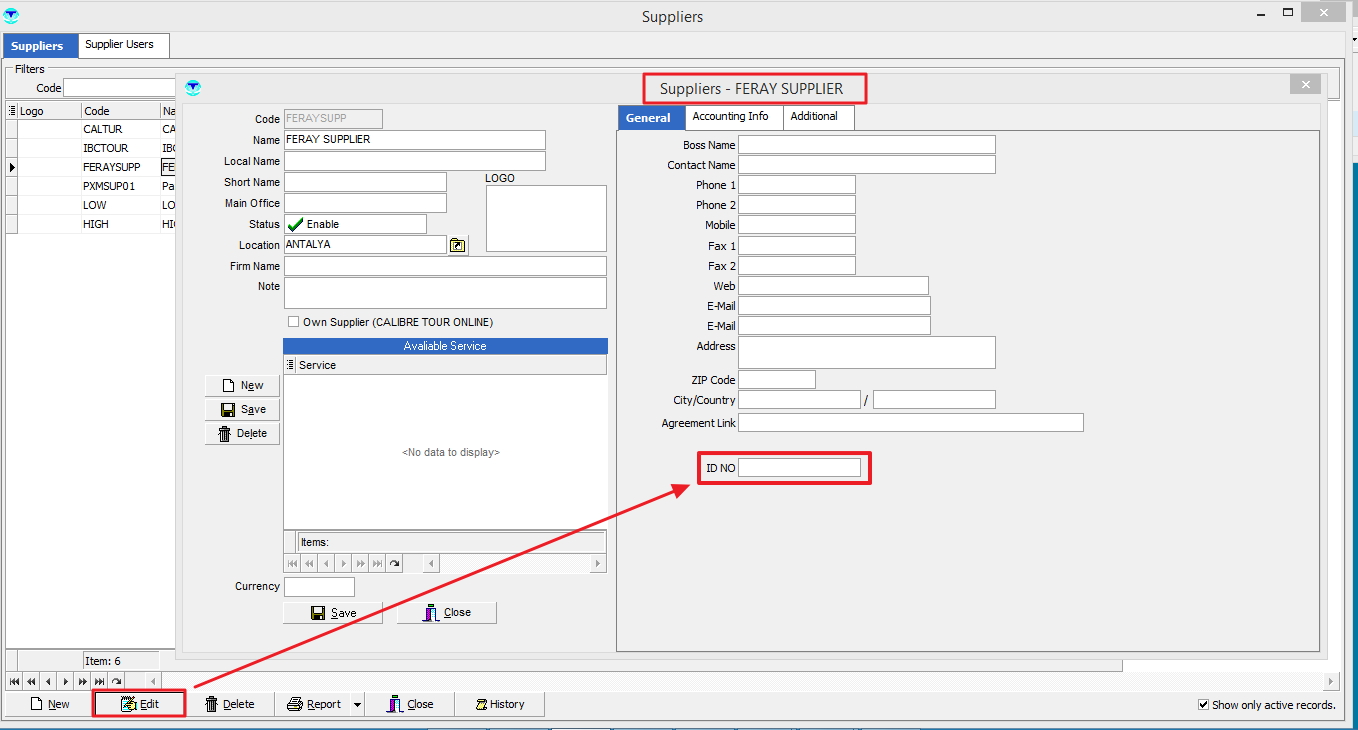The width and height of the screenshot is (1358, 730).
Task: Toggle Show only active records checkbox
Action: pos(1204,705)
